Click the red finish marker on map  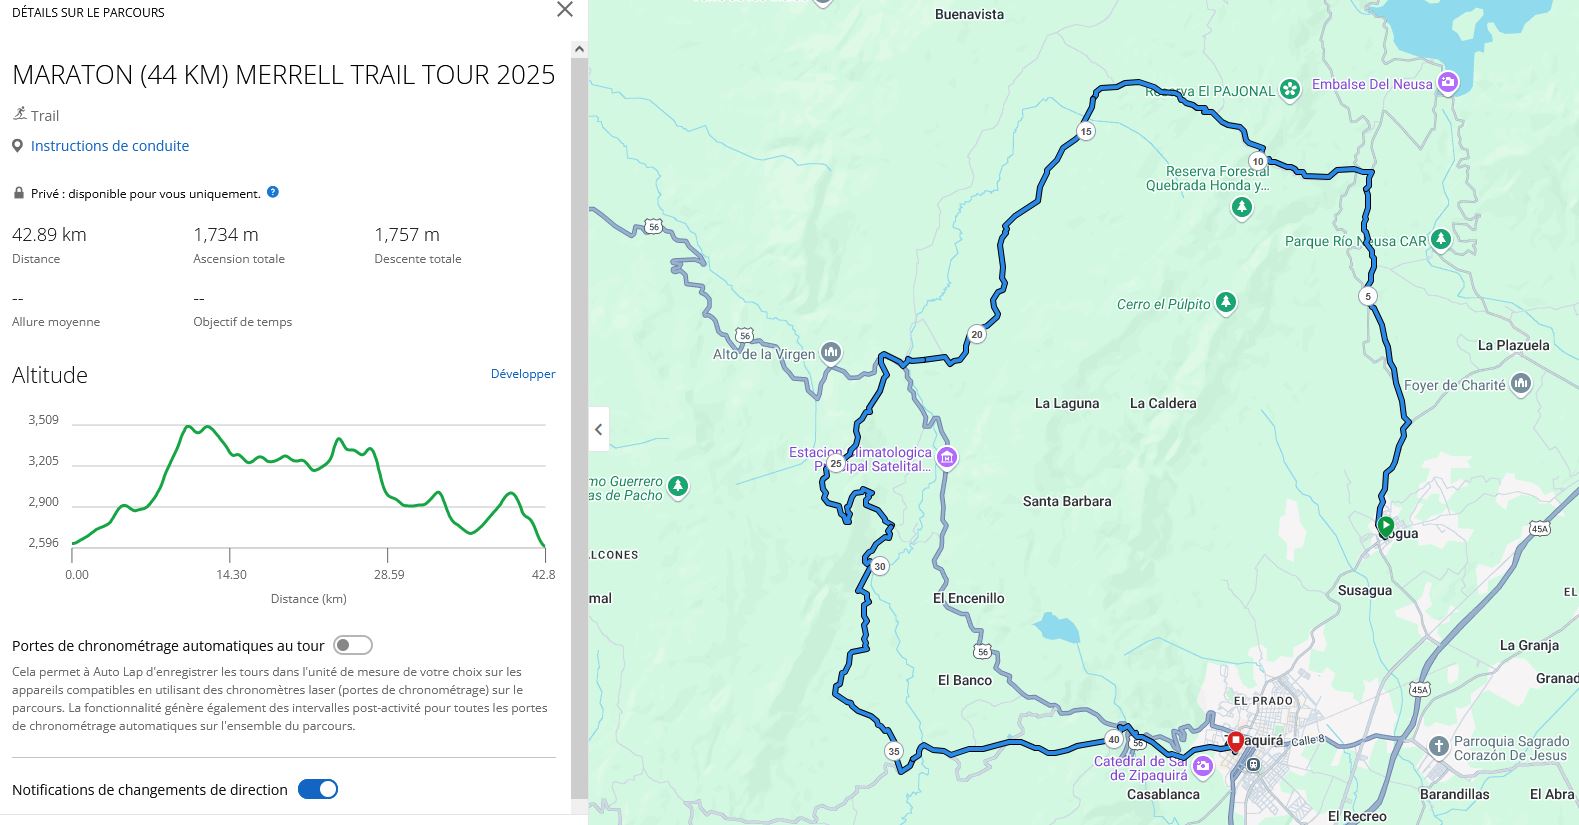click(1235, 741)
